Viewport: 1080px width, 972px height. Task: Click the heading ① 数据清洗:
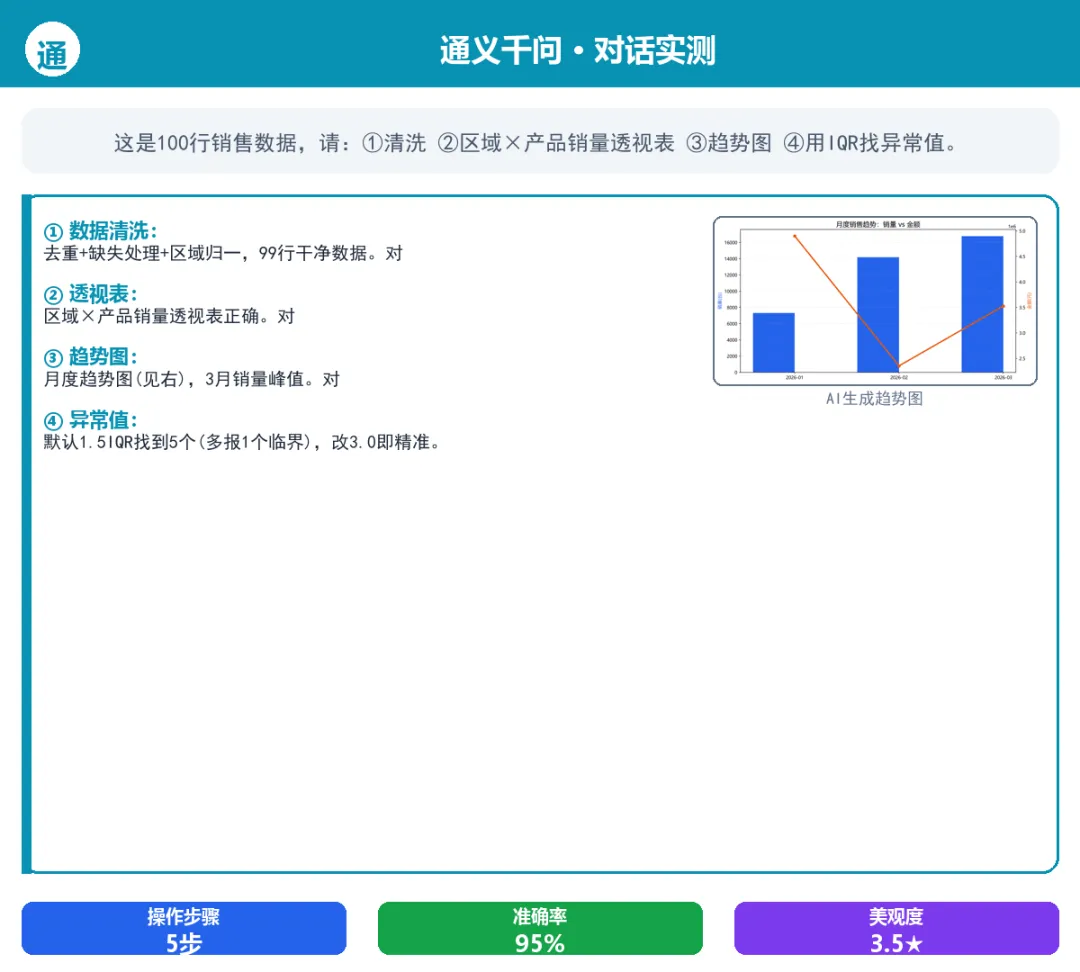[101, 231]
